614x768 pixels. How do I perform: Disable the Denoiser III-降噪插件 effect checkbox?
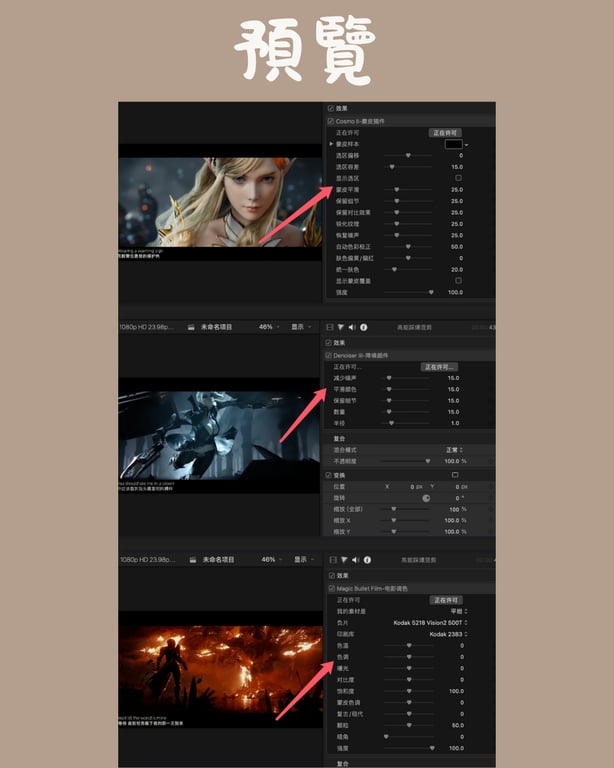(x=329, y=356)
